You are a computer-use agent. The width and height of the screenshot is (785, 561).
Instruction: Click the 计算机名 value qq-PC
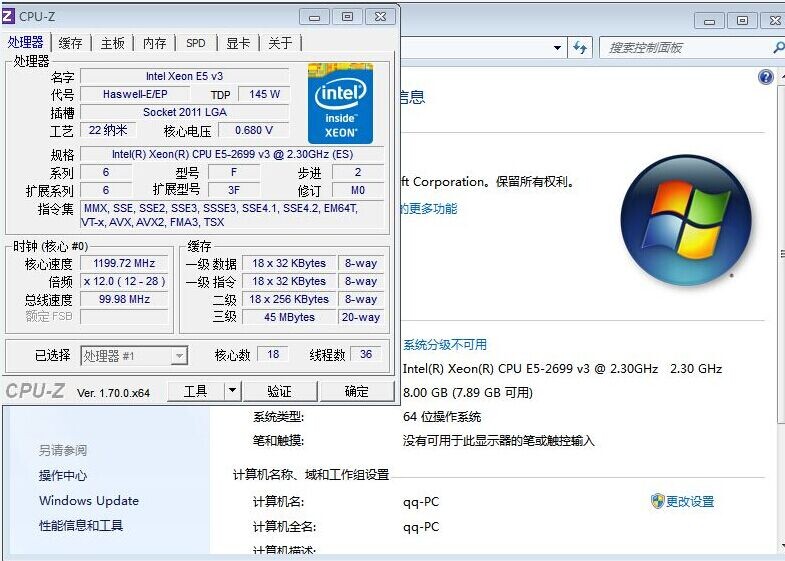[x=421, y=501]
